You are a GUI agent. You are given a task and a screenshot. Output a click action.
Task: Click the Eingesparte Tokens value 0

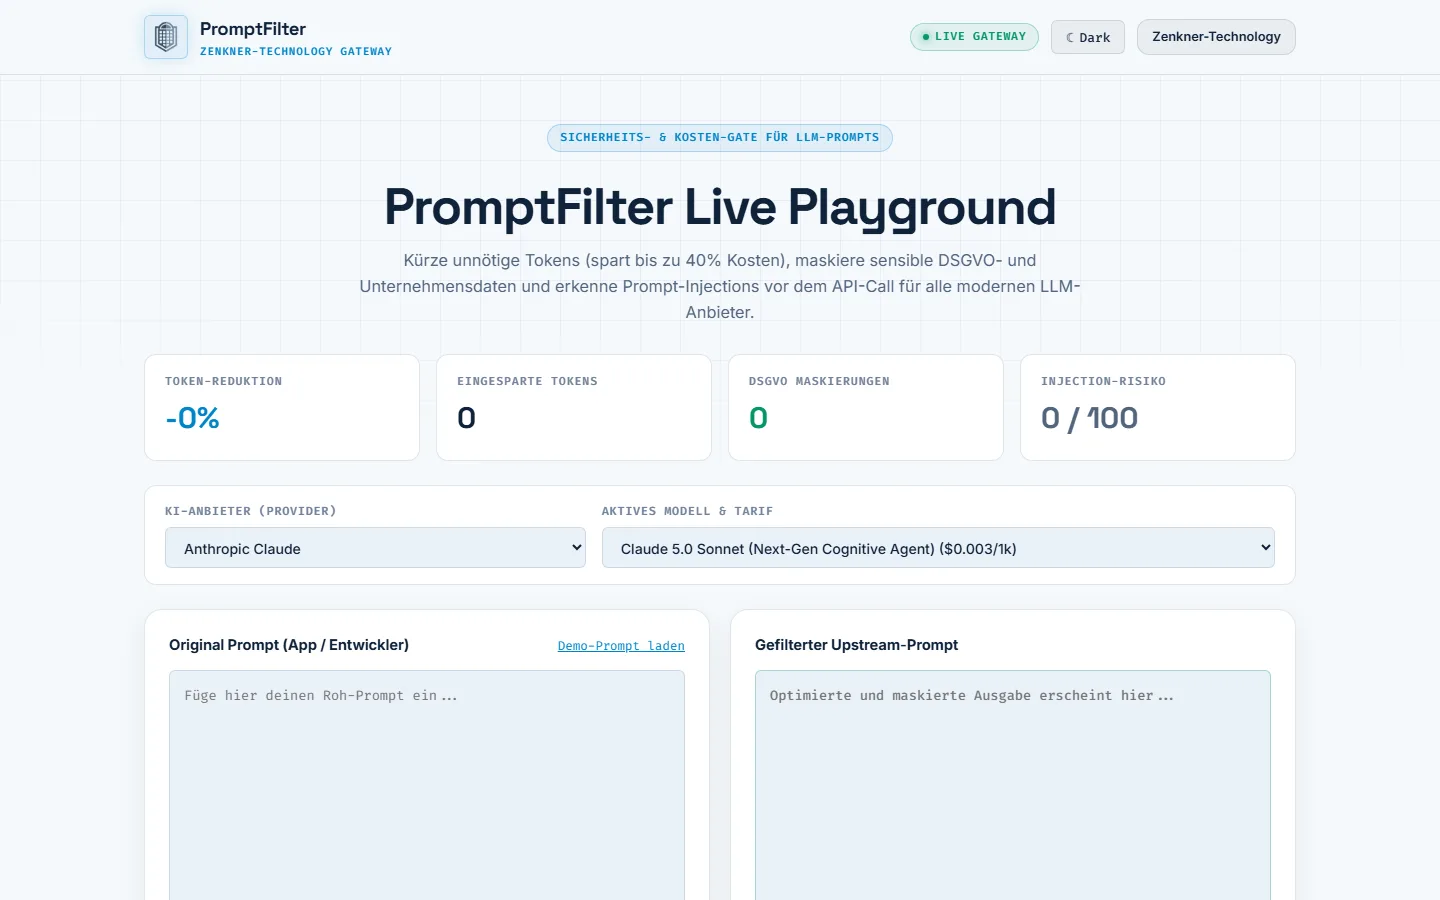point(466,418)
